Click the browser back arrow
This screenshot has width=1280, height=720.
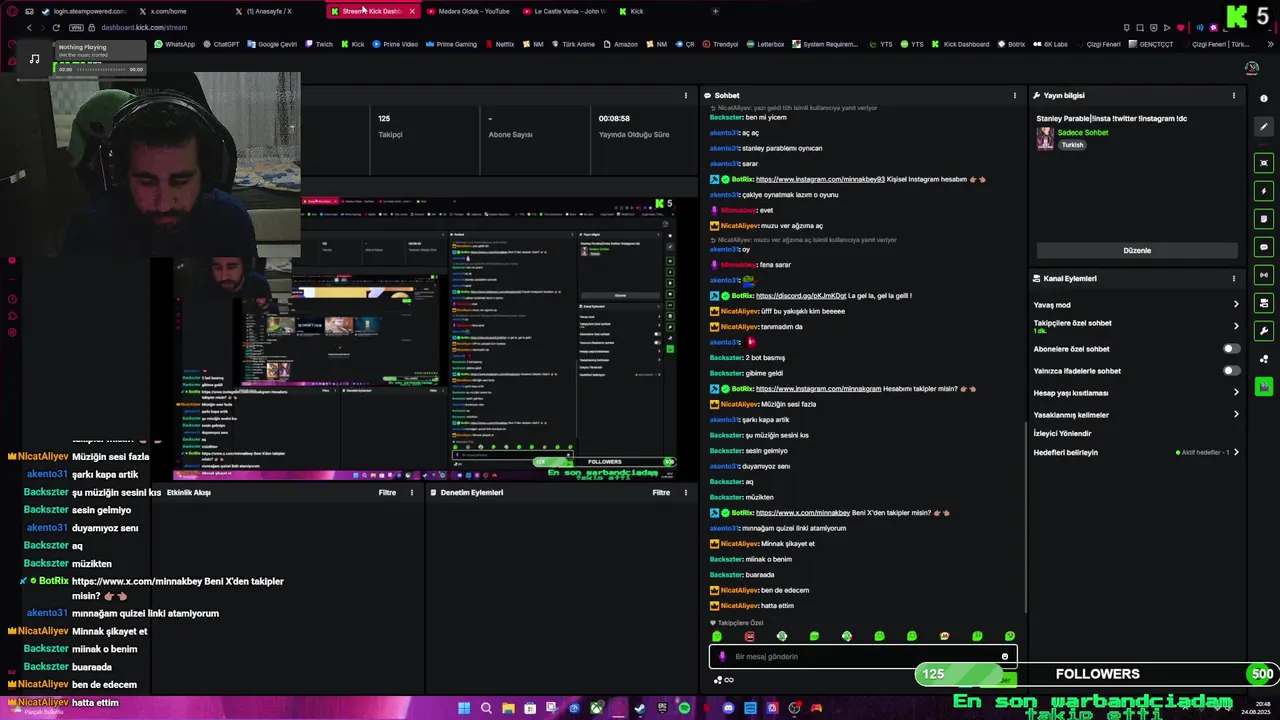(x=29, y=28)
